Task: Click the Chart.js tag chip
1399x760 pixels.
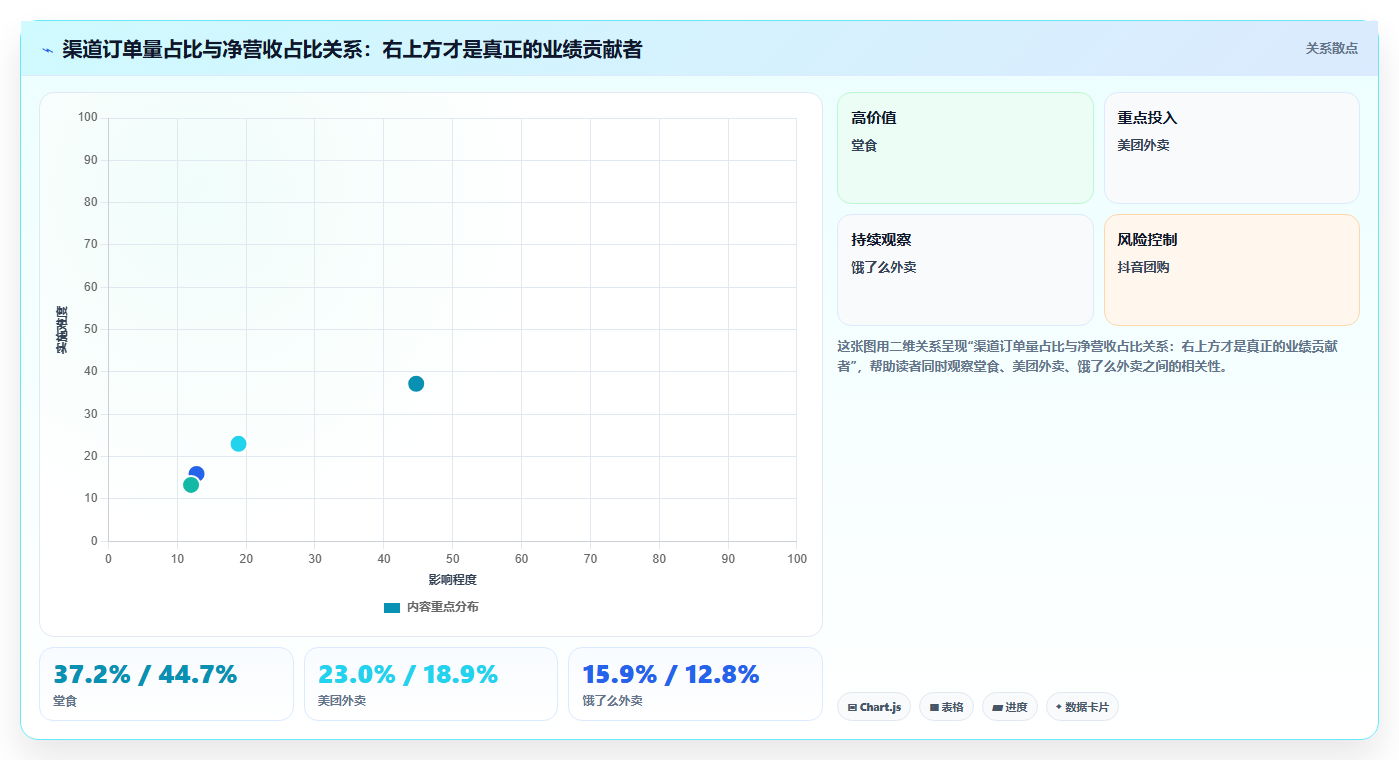Action: coord(874,707)
